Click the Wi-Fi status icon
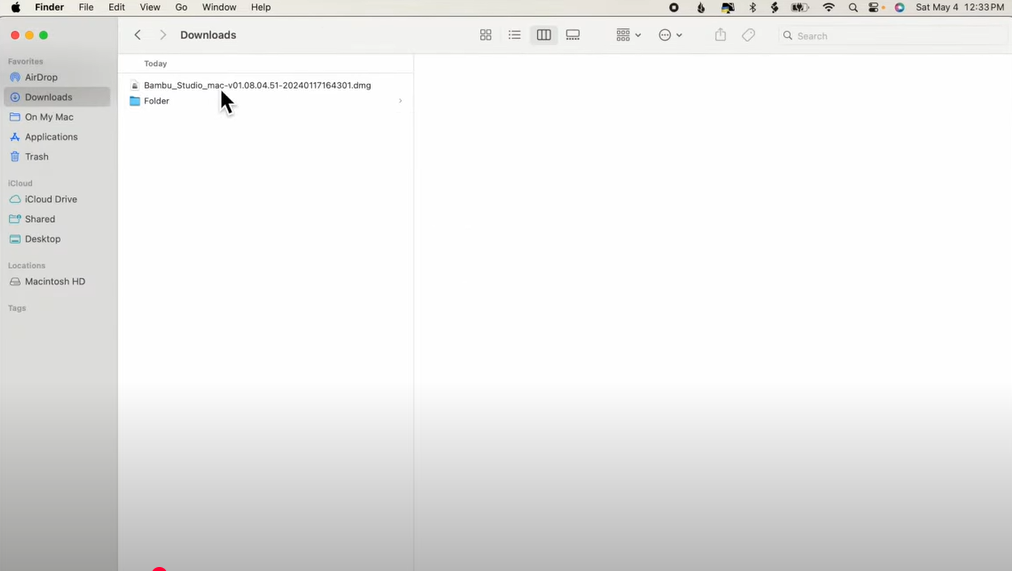Image resolution: width=1012 pixels, height=571 pixels. click(x=829, y=7)
